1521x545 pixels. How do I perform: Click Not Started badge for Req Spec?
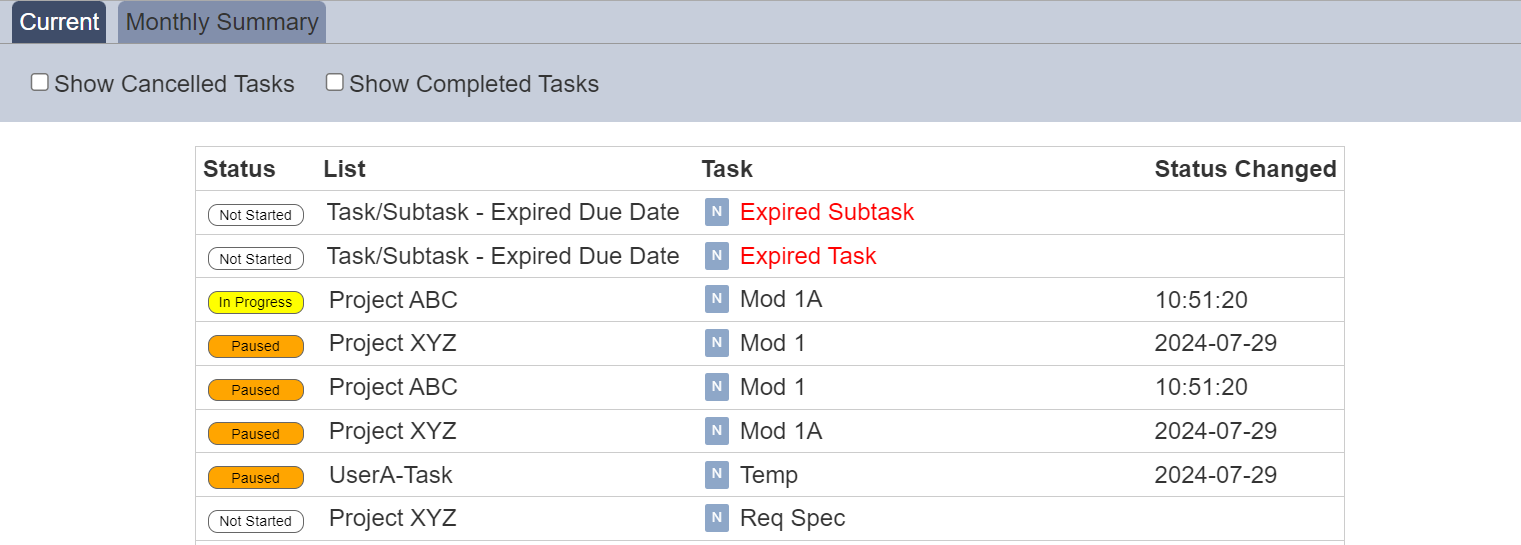tap(256, 521)
